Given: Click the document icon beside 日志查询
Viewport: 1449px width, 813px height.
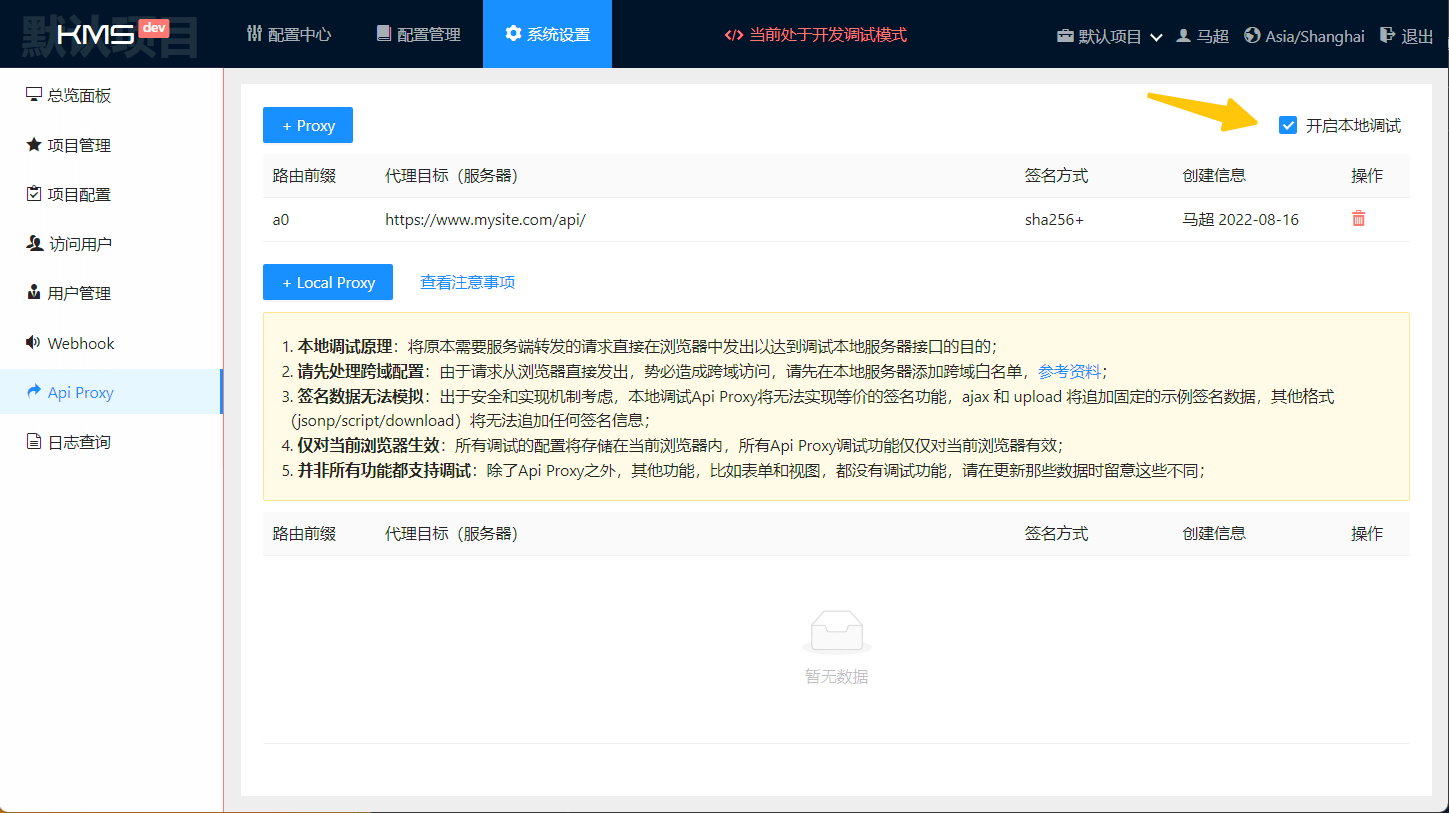Looking at the screenshot, I should click(x=33, y=442).
